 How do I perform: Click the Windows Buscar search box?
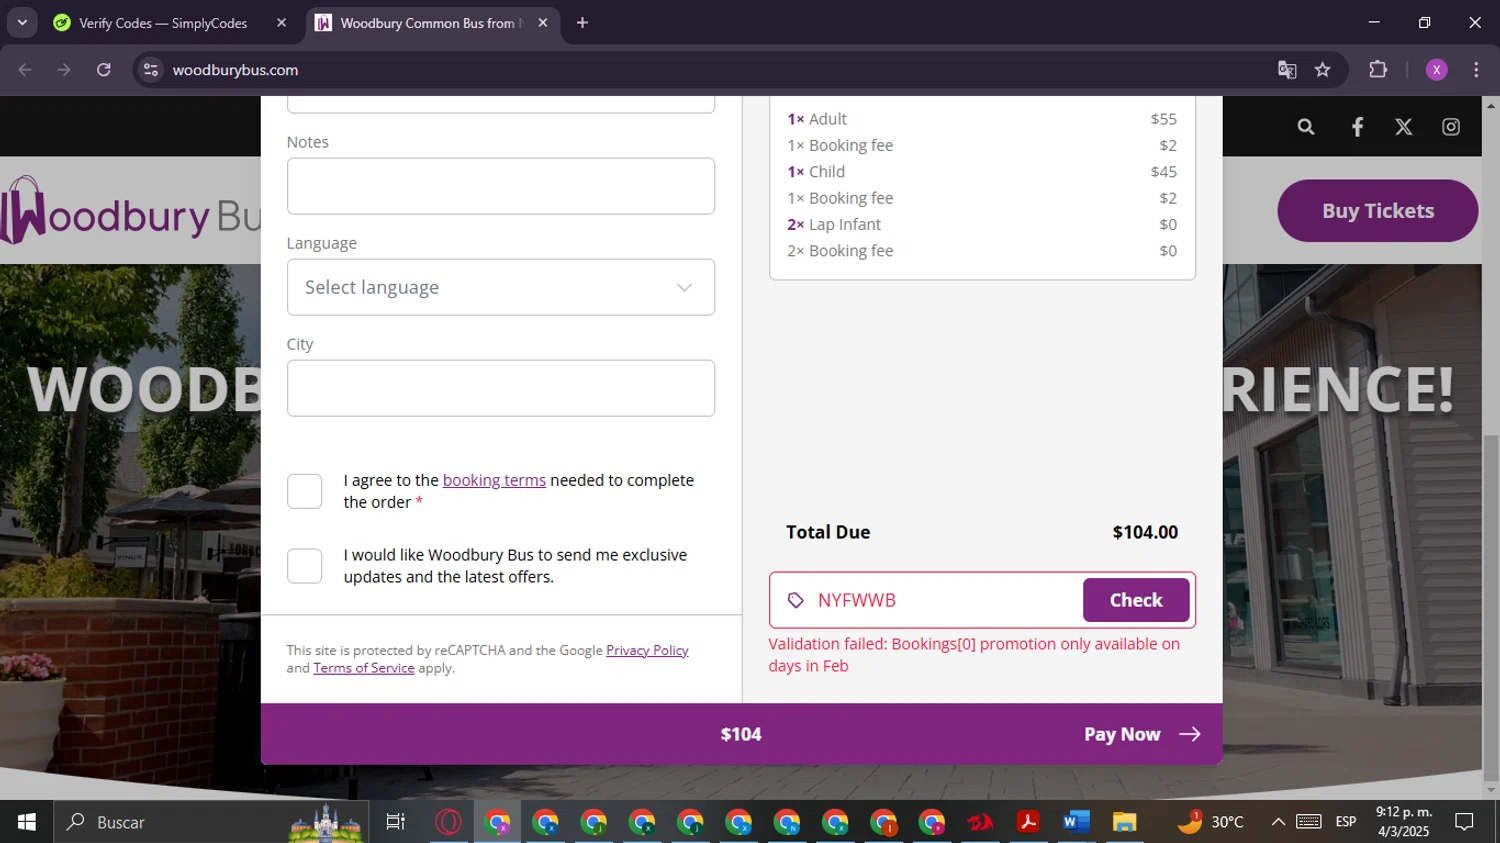[210, 822]
